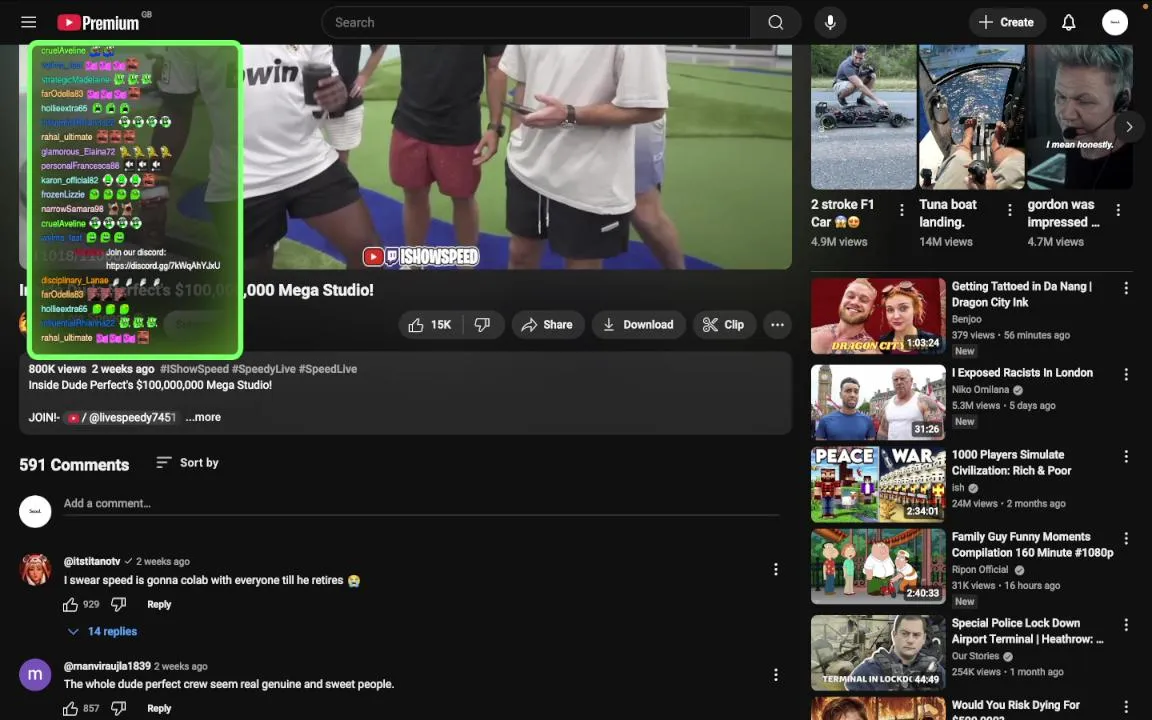Open options for Special Police Lock Down video
This screenshot has width=1152, height=720.
click(x=1126, y=624)
